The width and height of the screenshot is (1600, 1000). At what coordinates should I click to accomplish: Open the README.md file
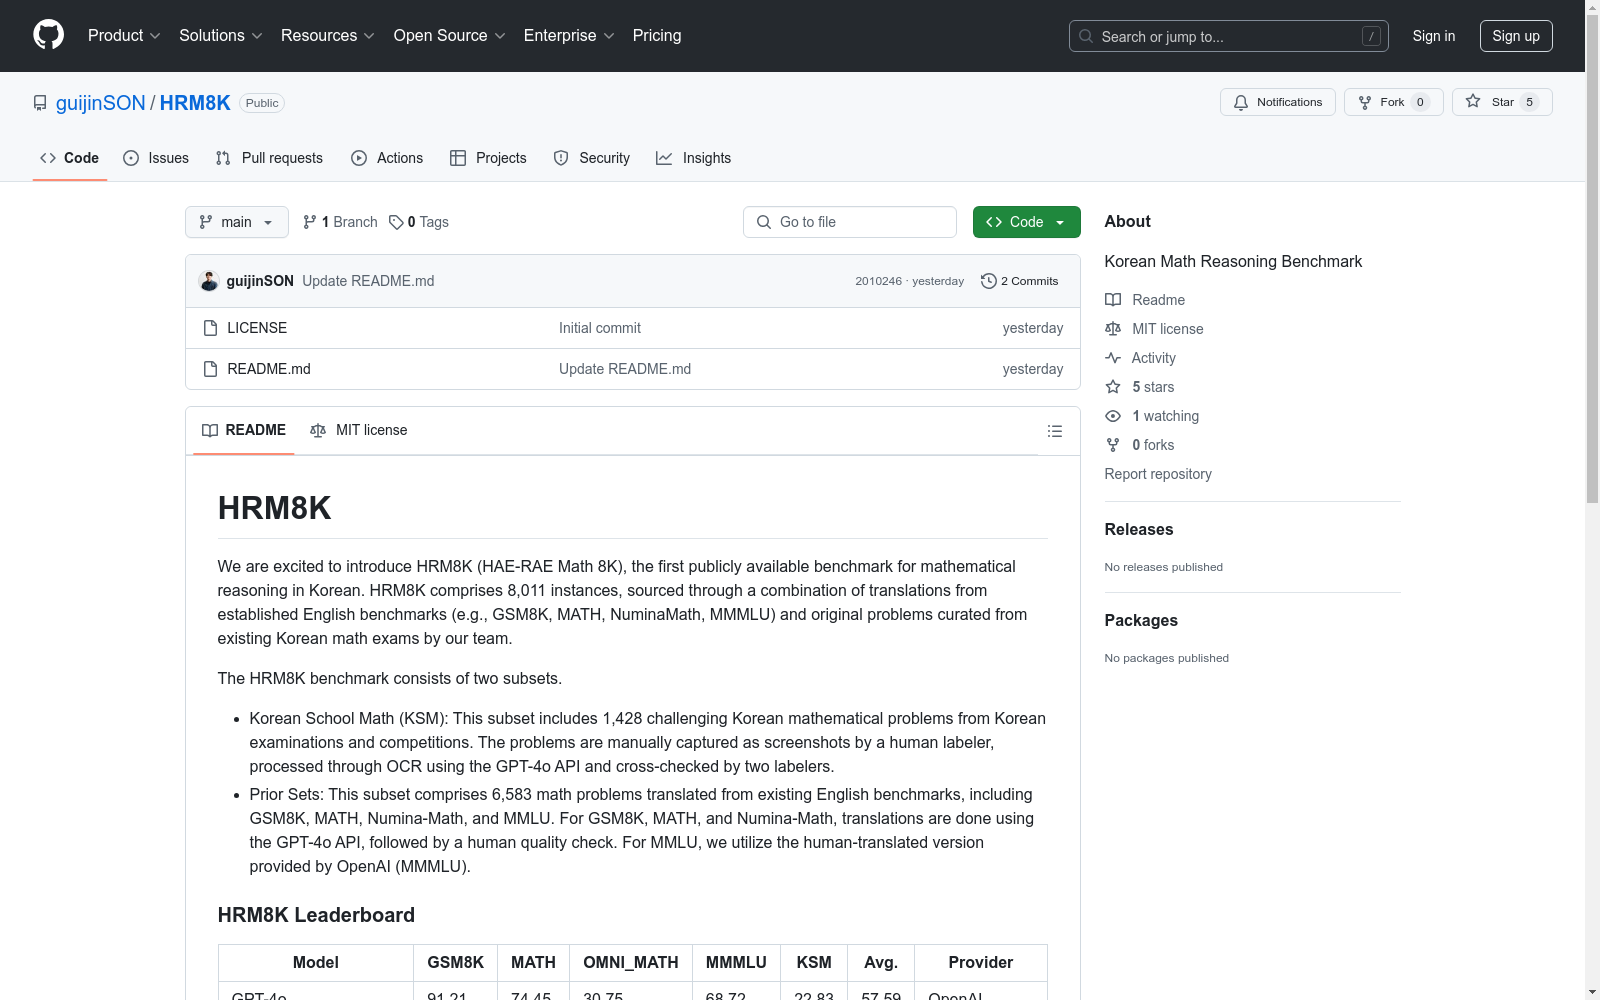click(x=269, y=369)
